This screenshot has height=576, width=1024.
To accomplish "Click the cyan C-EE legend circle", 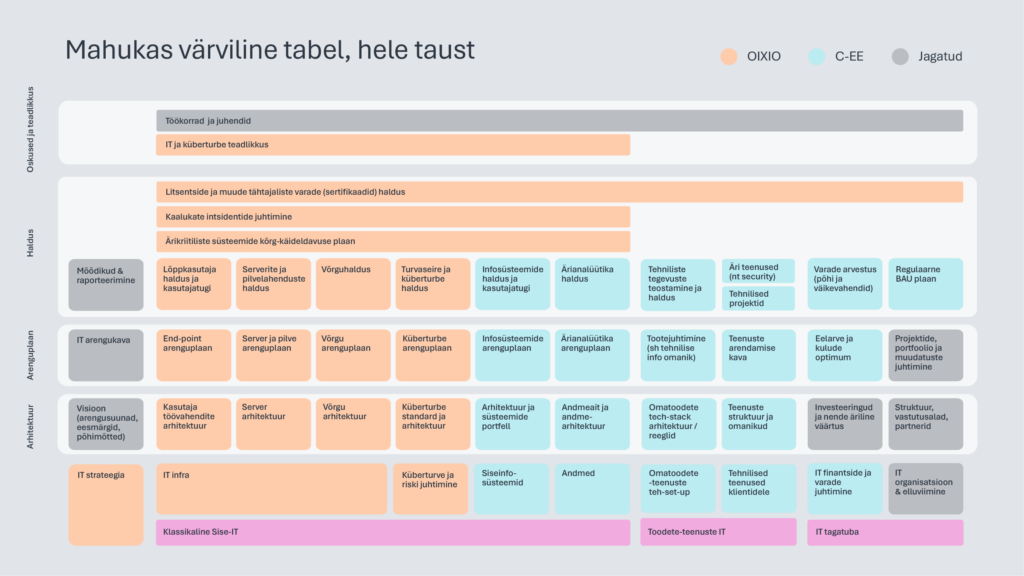I will 814,57.
